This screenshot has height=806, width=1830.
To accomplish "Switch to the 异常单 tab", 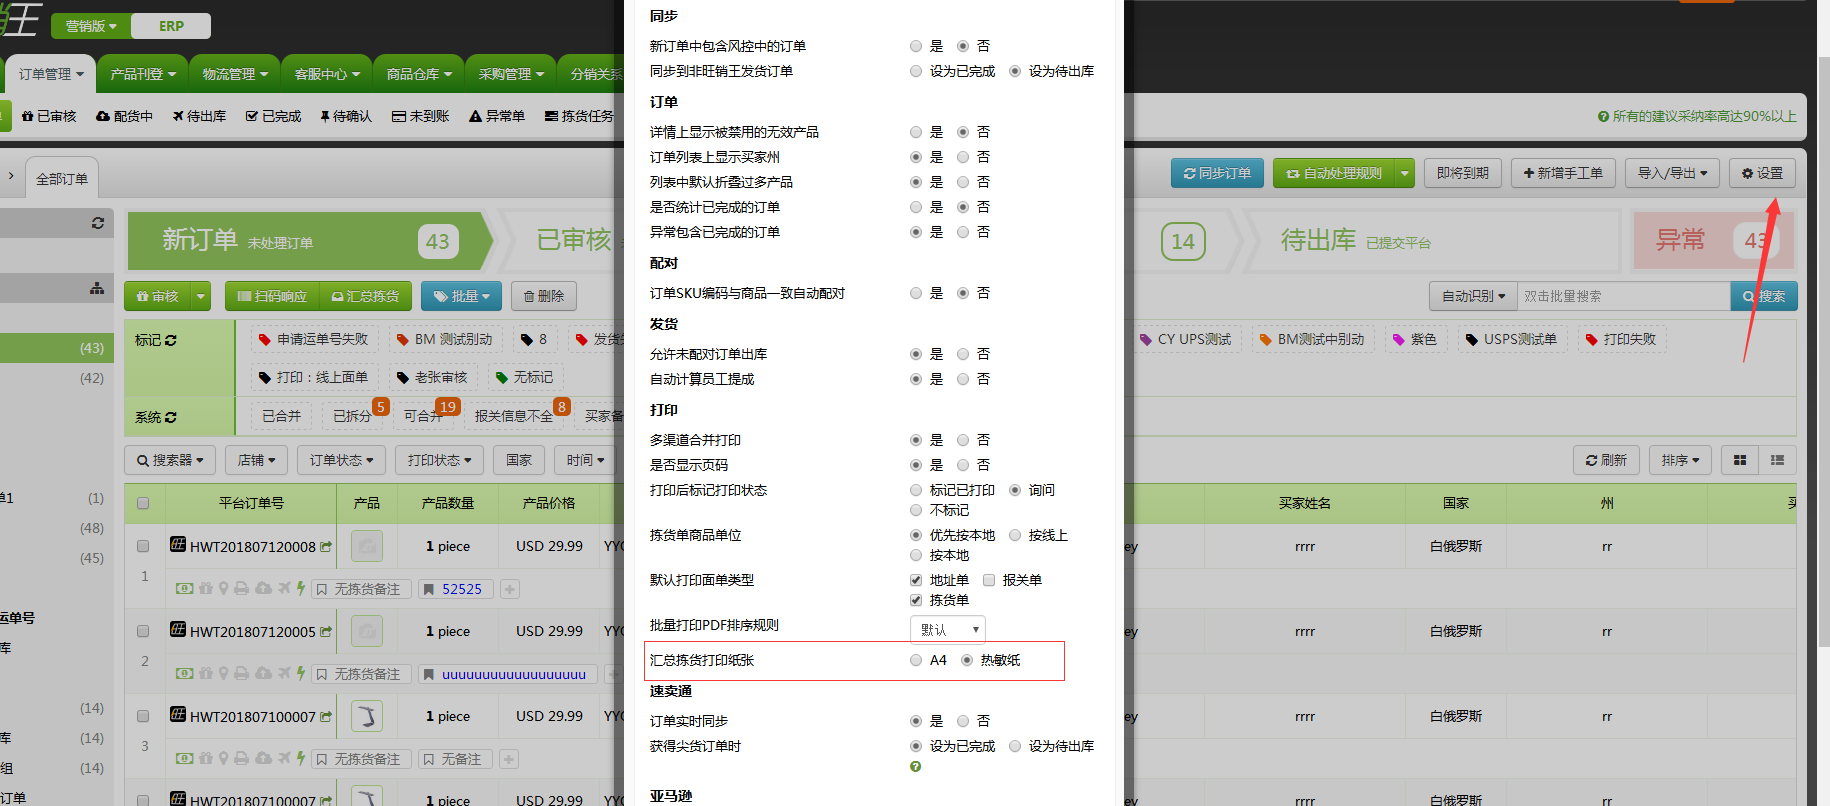I will pyautogui.click(x=497, y=116).
